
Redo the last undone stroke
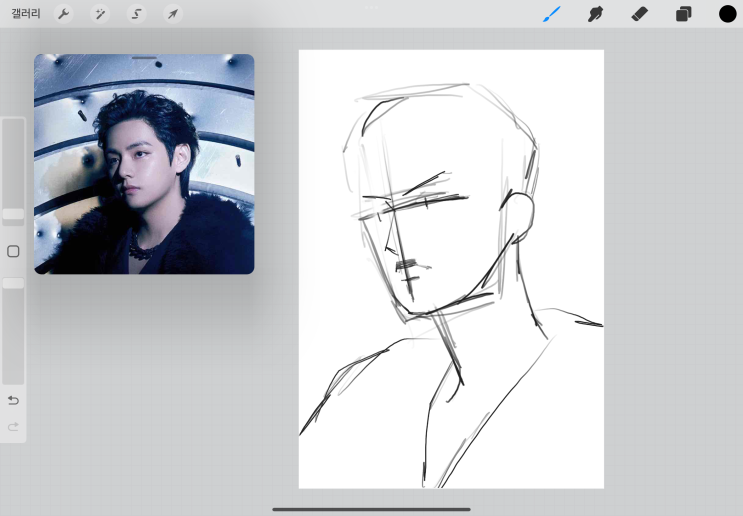13,427
